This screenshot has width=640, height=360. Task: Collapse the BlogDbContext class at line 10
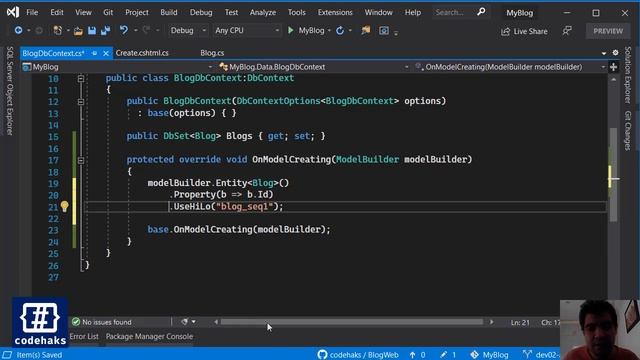[81, 78]
